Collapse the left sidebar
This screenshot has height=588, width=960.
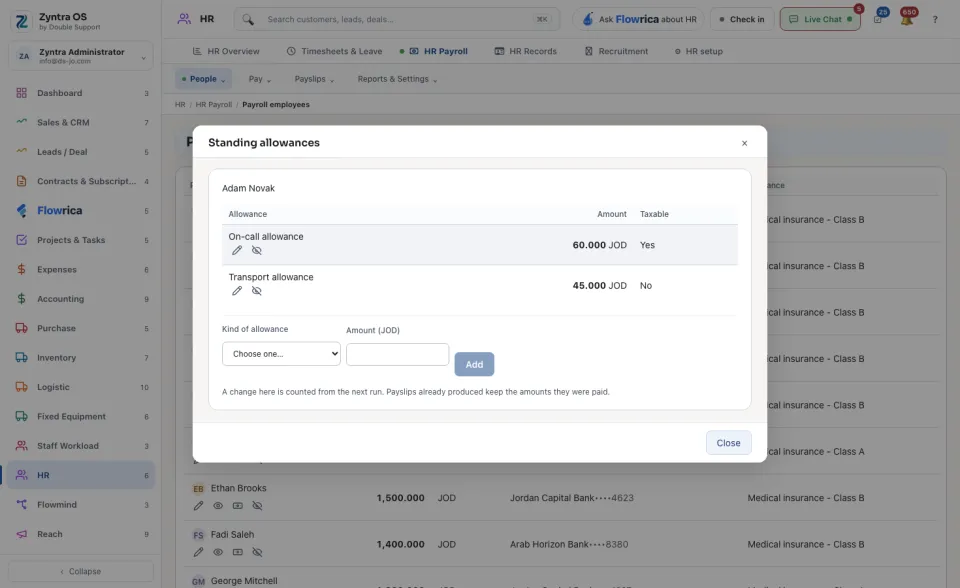[81, 571]
